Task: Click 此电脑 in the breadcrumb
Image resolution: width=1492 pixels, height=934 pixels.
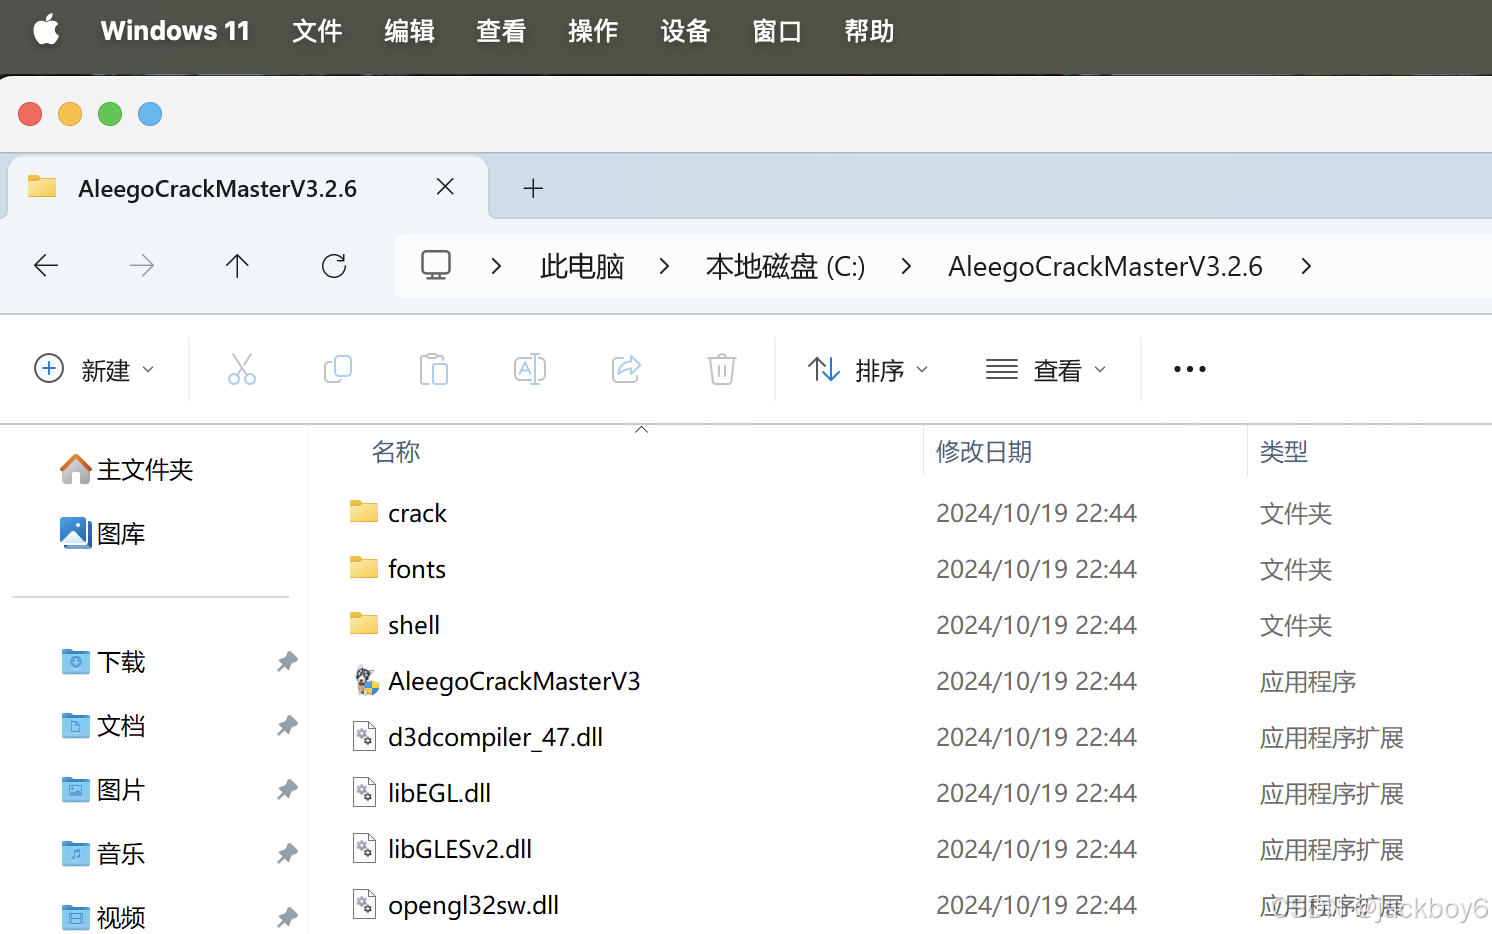Action: coord(582,266)
